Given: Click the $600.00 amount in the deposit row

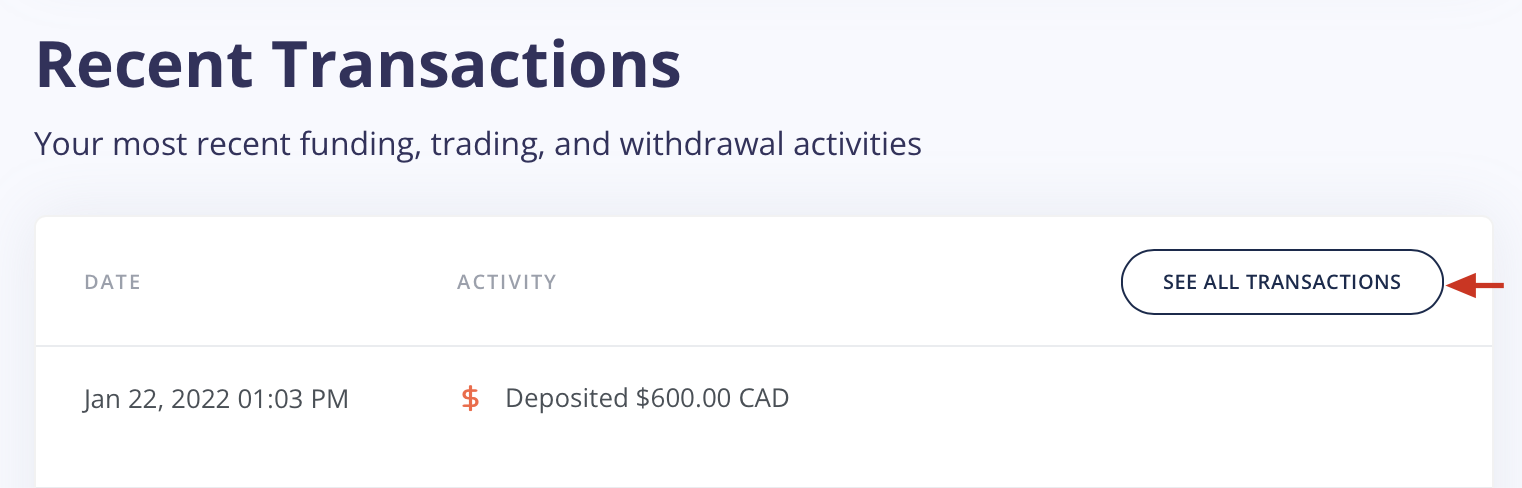Looking at the screenshot, I should click(683, 399).
